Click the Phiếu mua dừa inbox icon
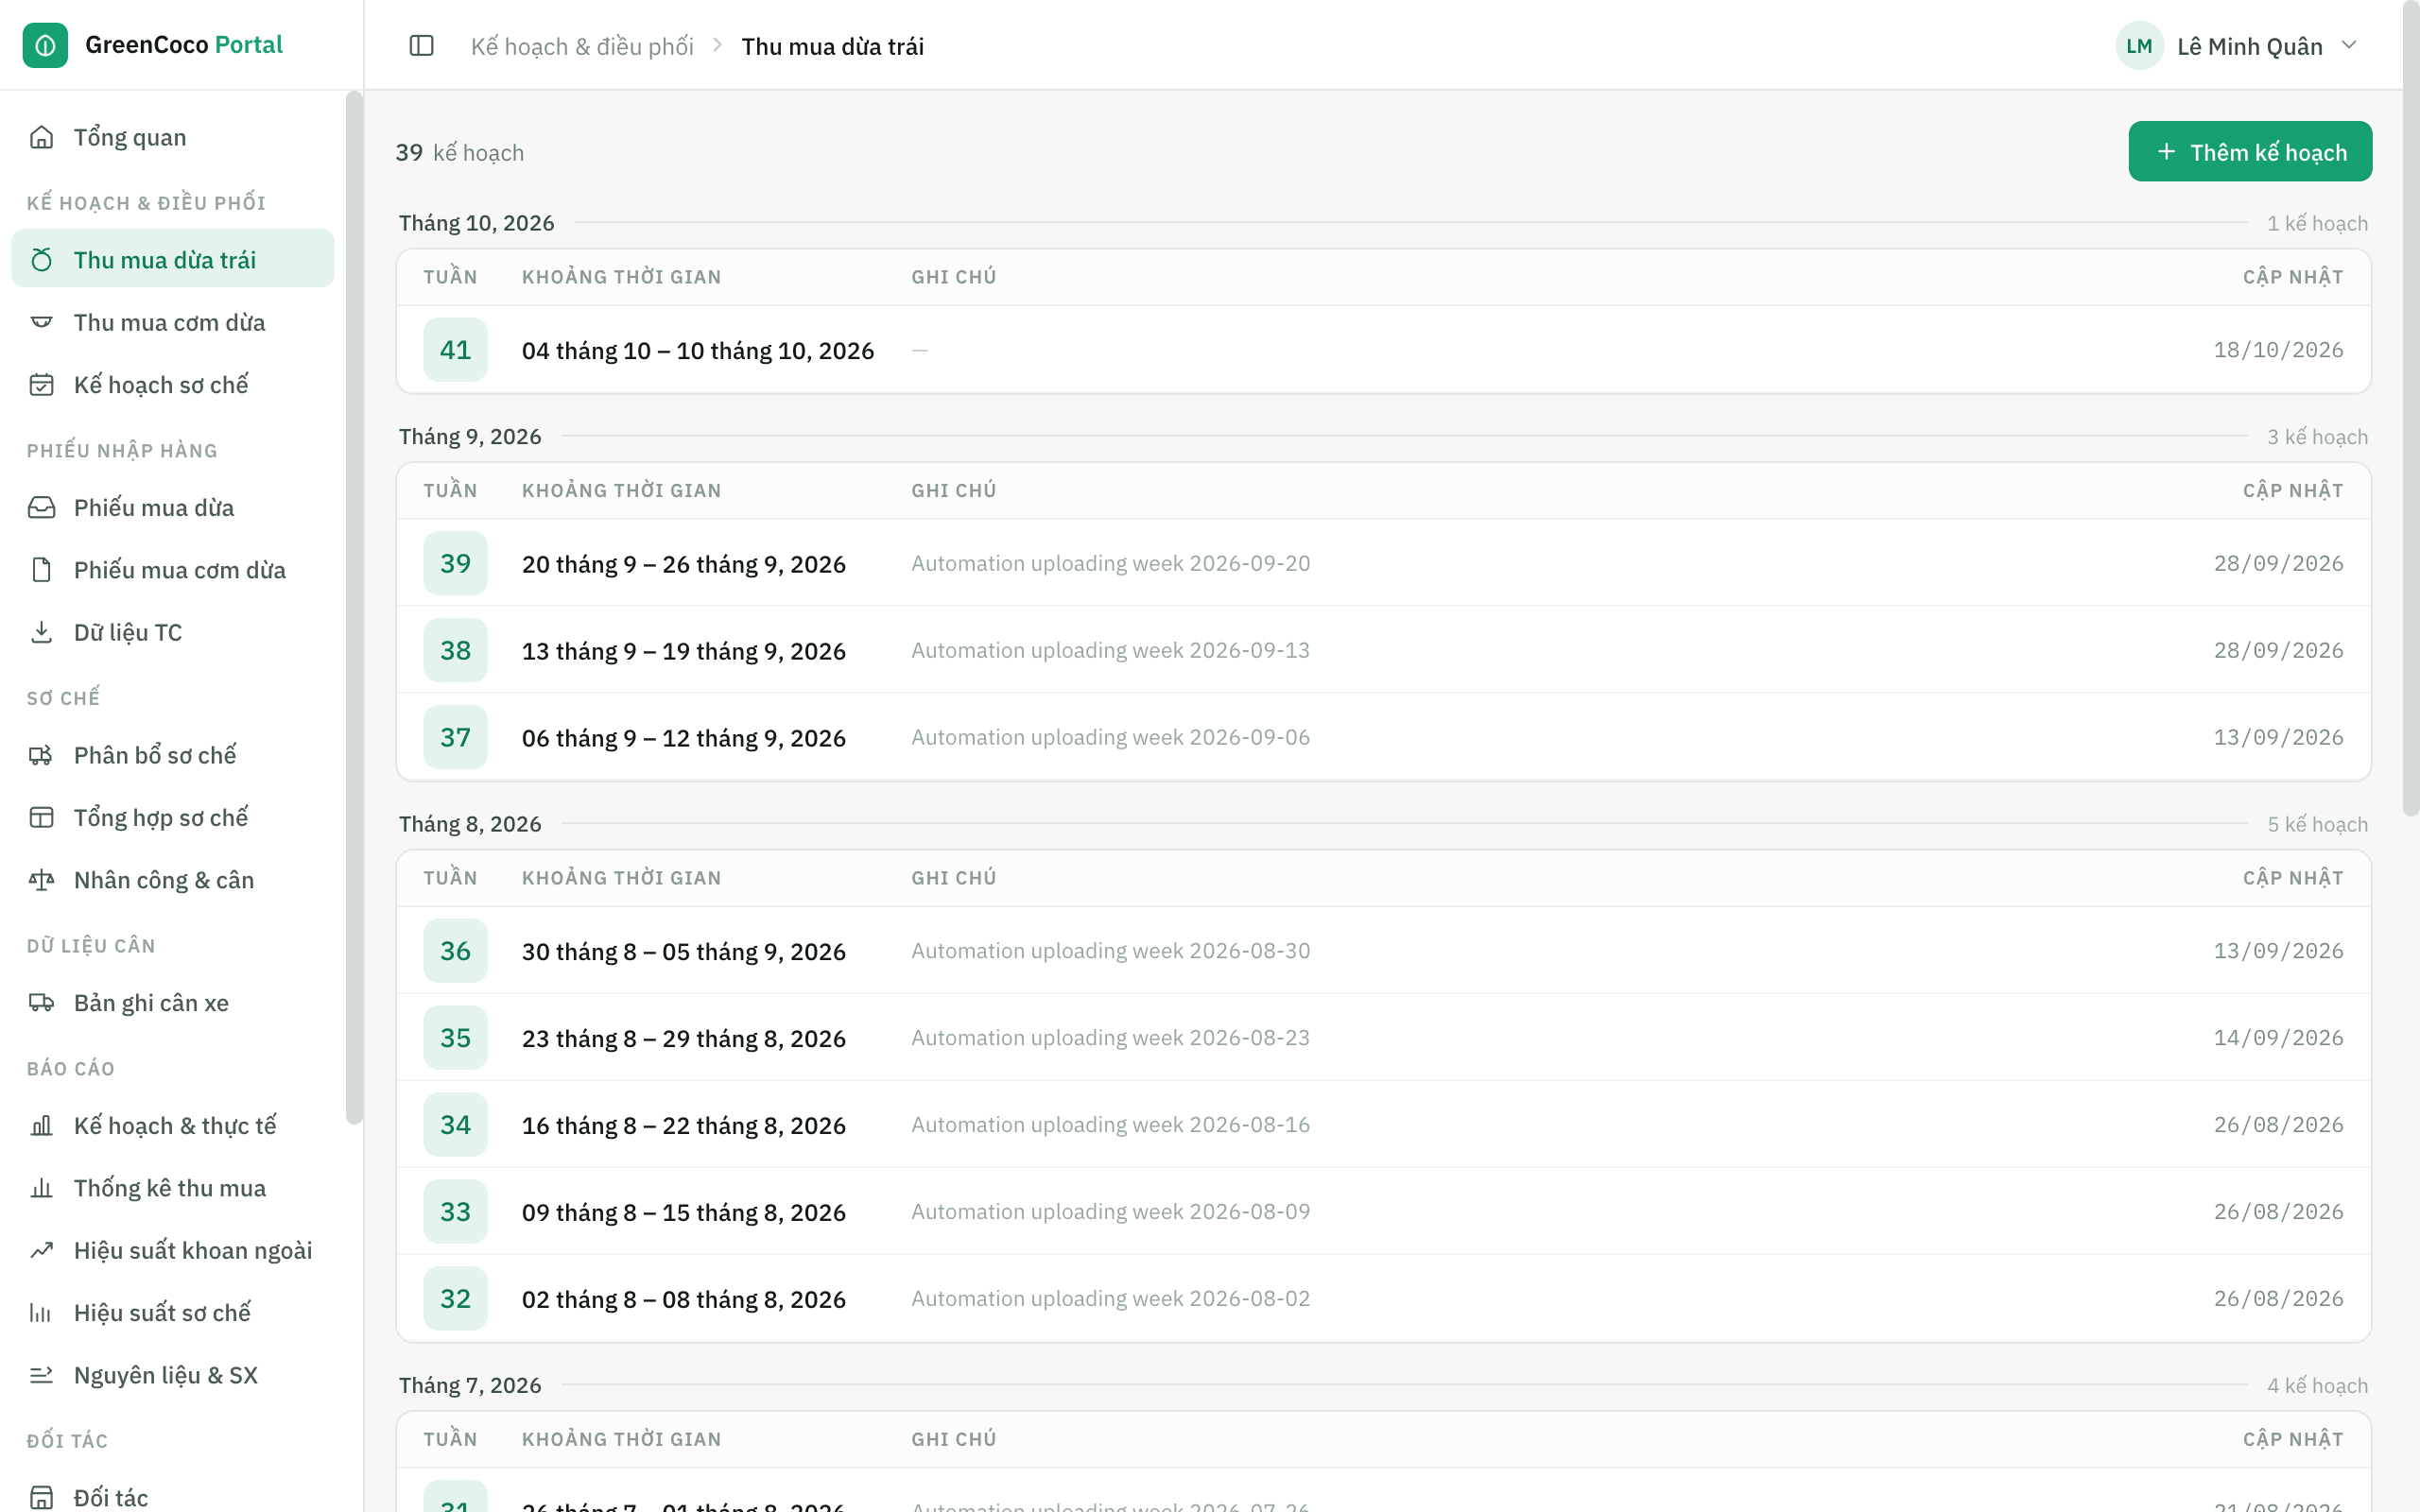2420x1512 pixels. pyautogui.click(x=41, y=508)
